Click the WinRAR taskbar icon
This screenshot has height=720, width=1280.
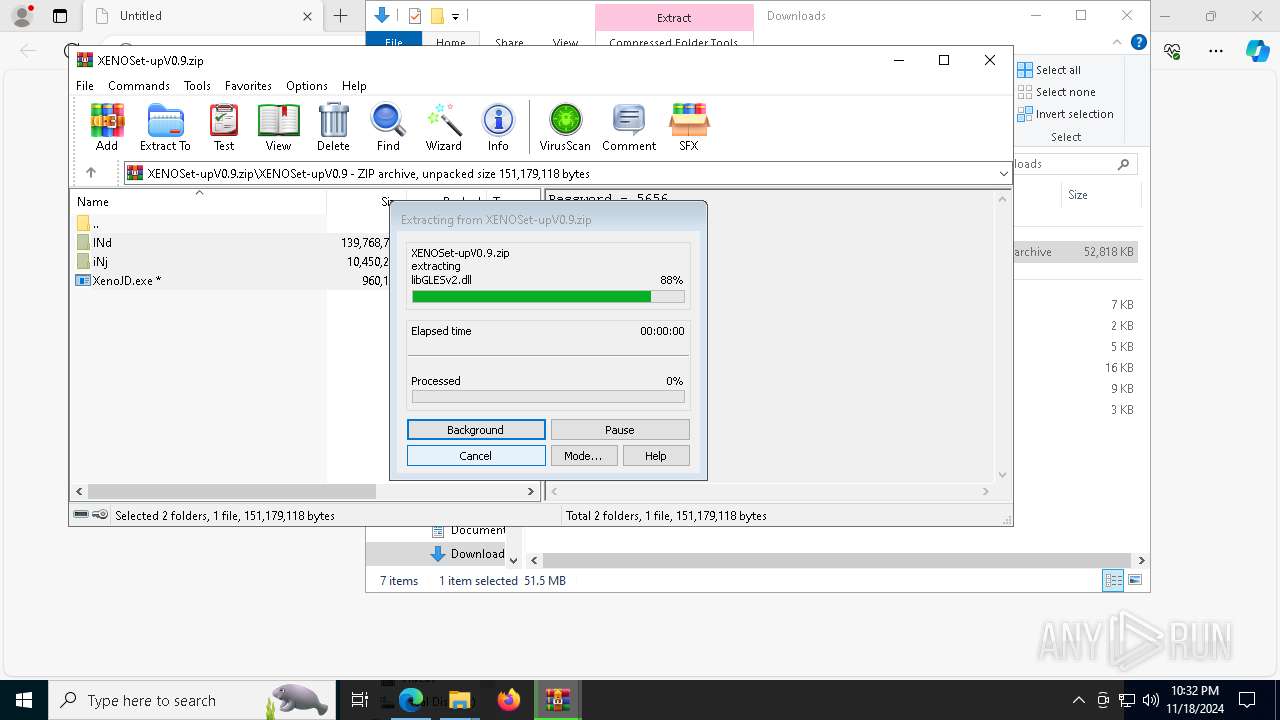pyautogui.click(x=557, y=700)
